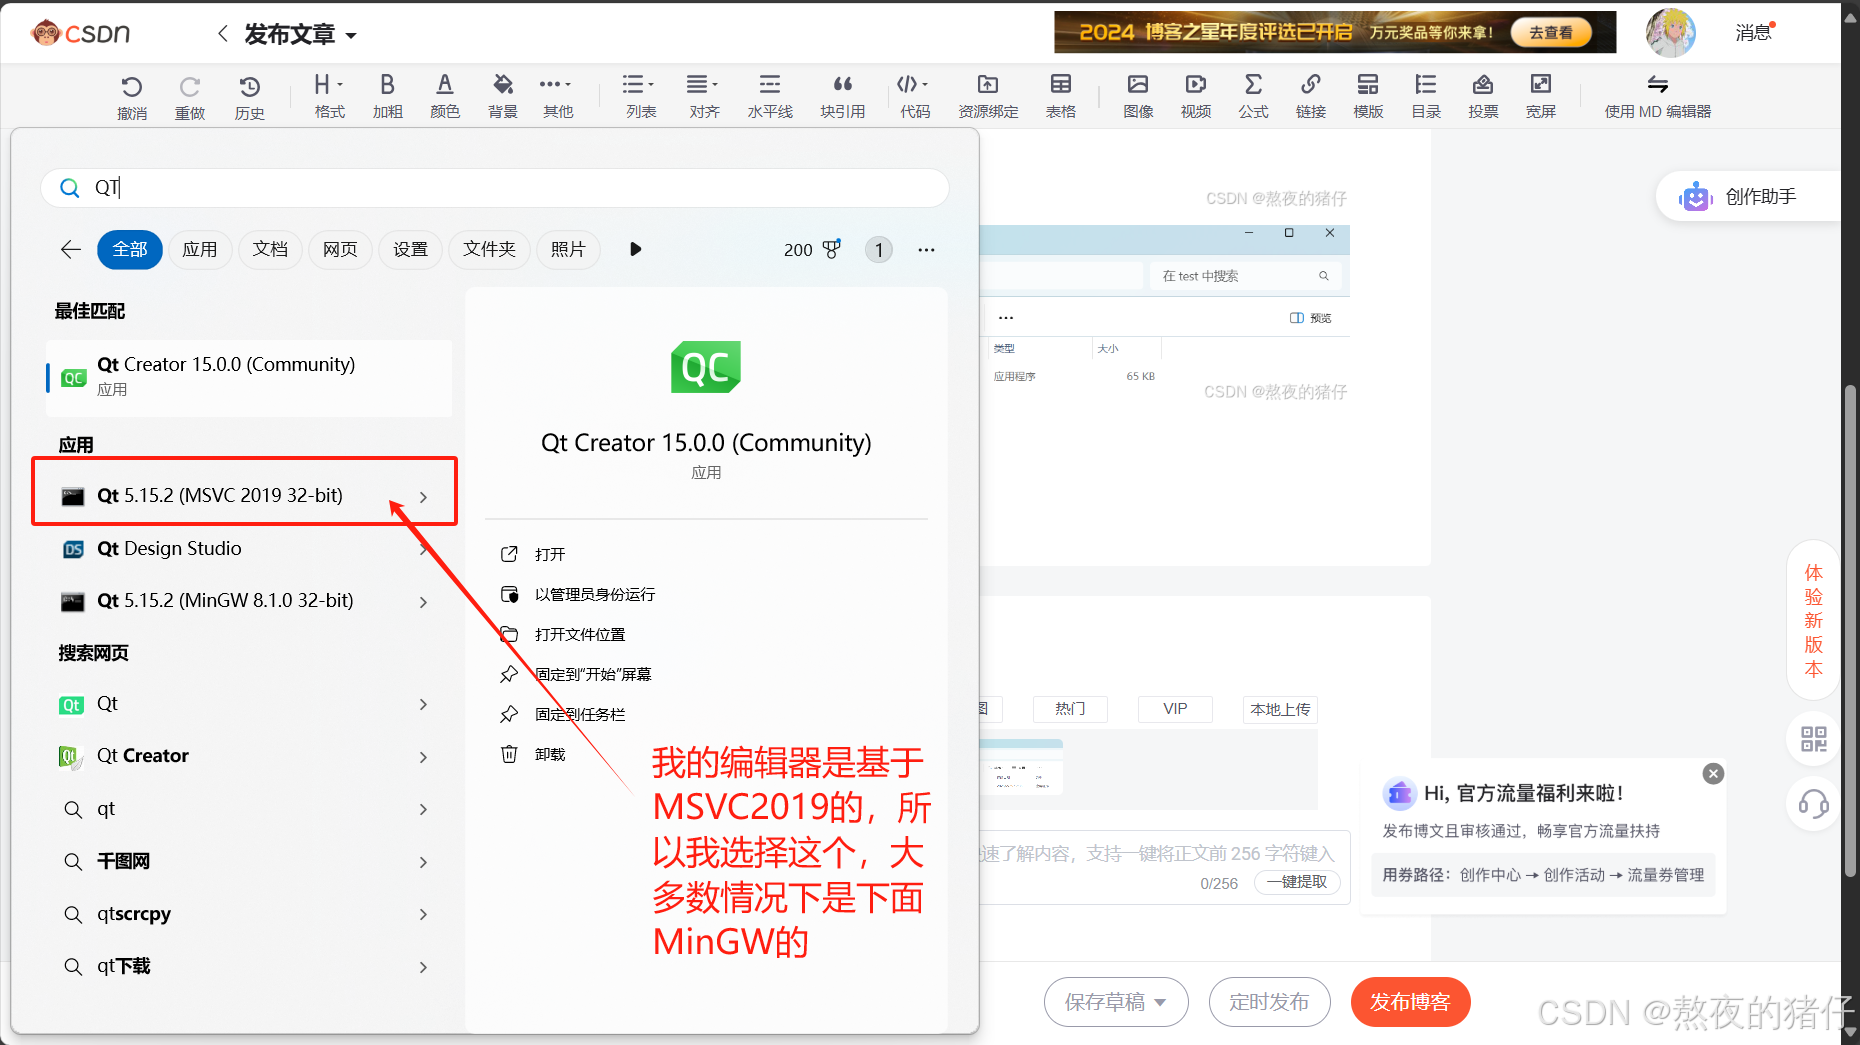Click the Redo (重做) toolbar icon

[190, 97]
